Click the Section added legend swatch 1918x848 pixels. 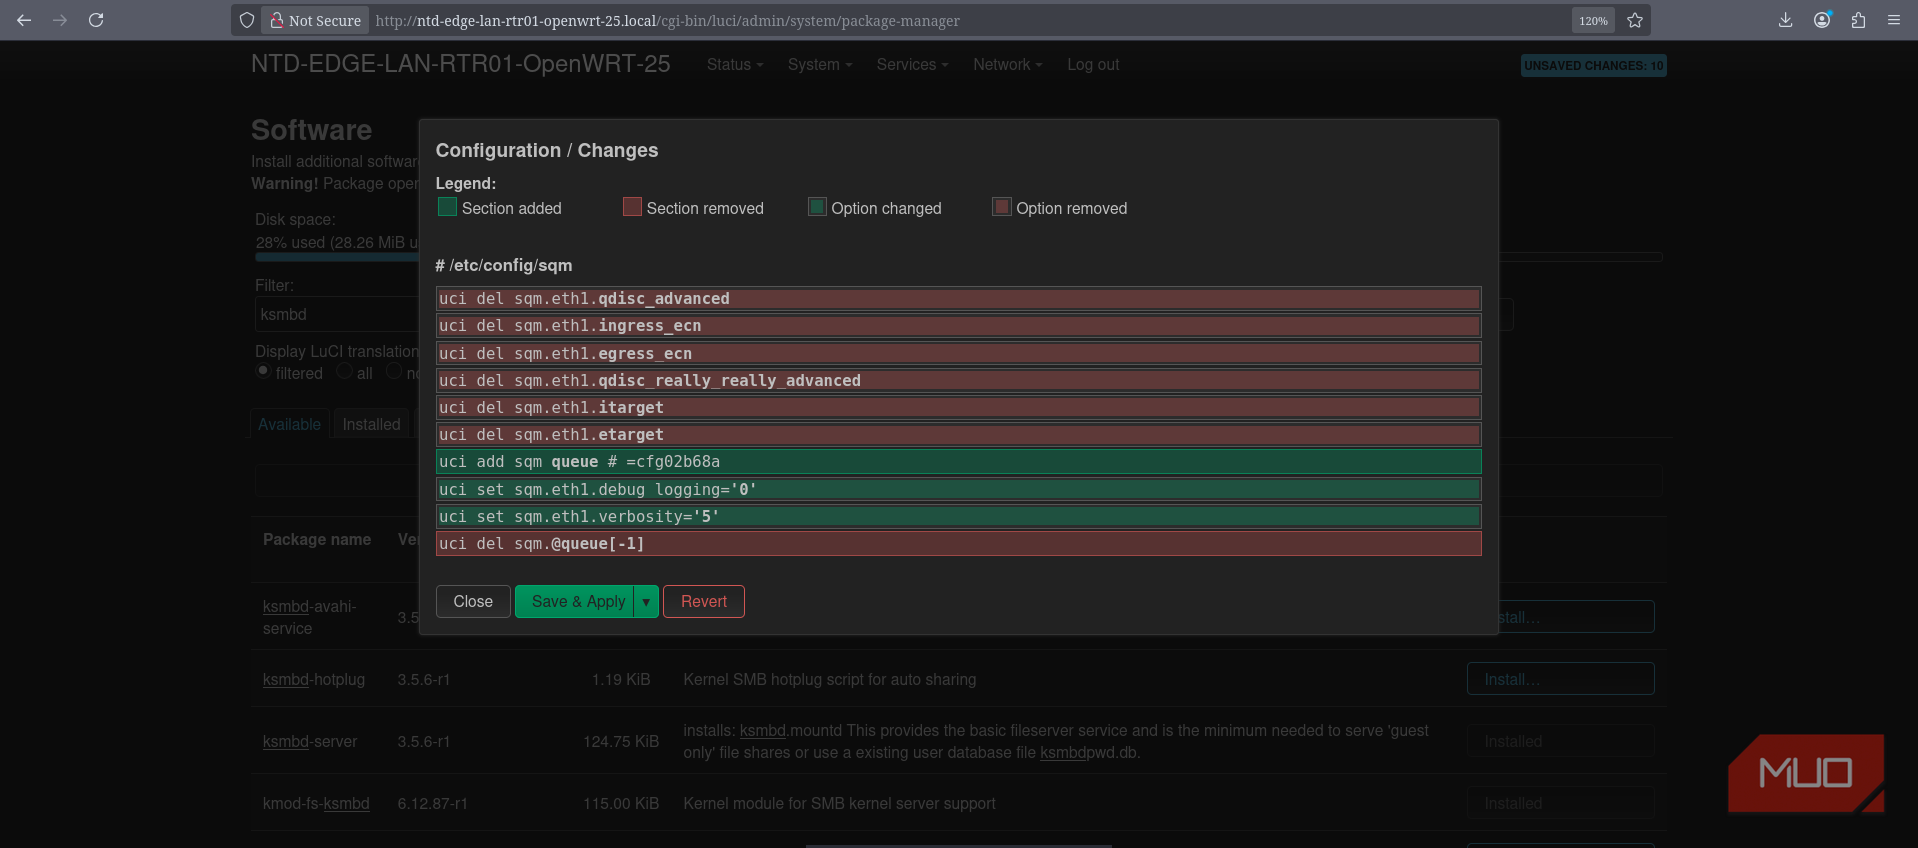pos(447,207)
